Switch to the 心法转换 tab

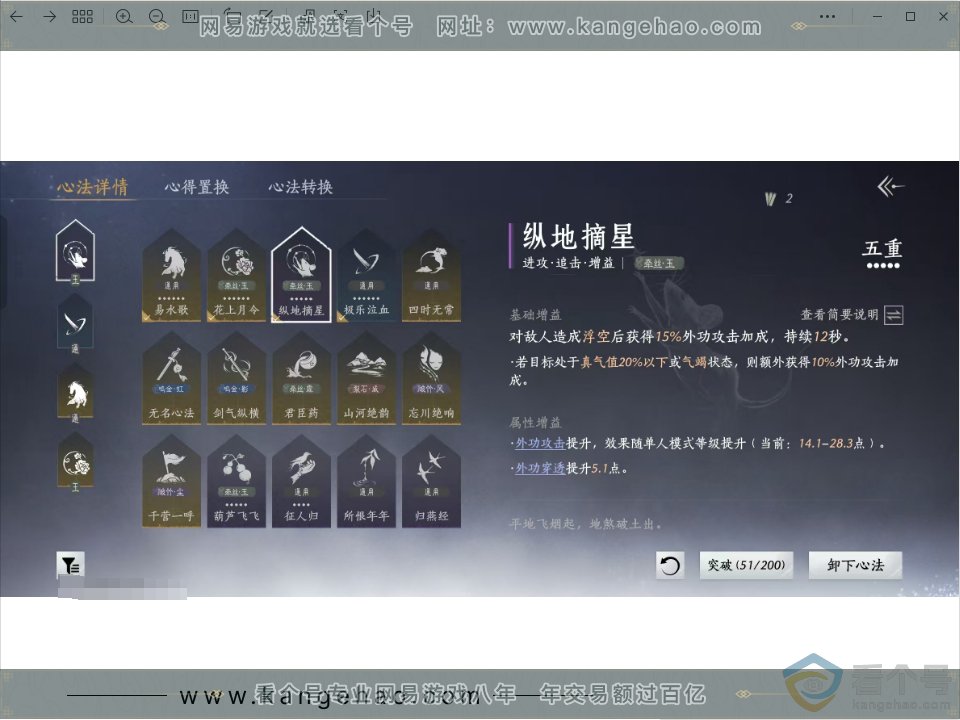coord(301,187)
